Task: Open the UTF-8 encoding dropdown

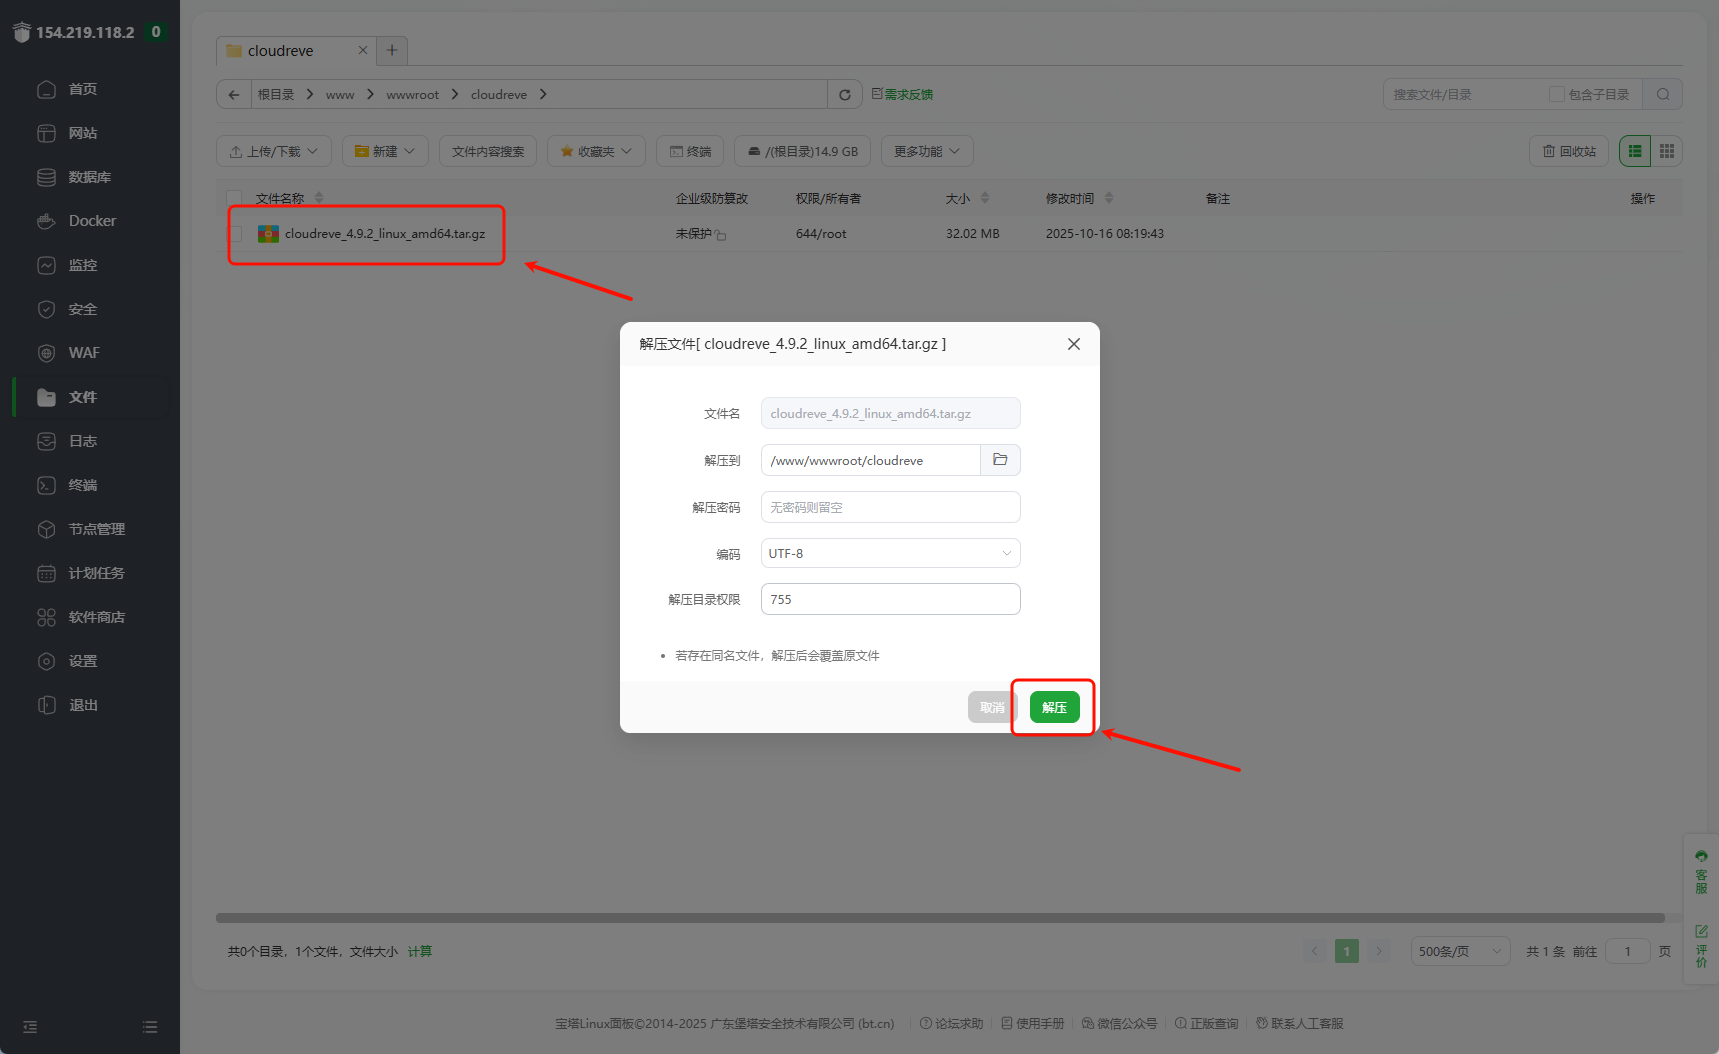Action: (890, 553)
